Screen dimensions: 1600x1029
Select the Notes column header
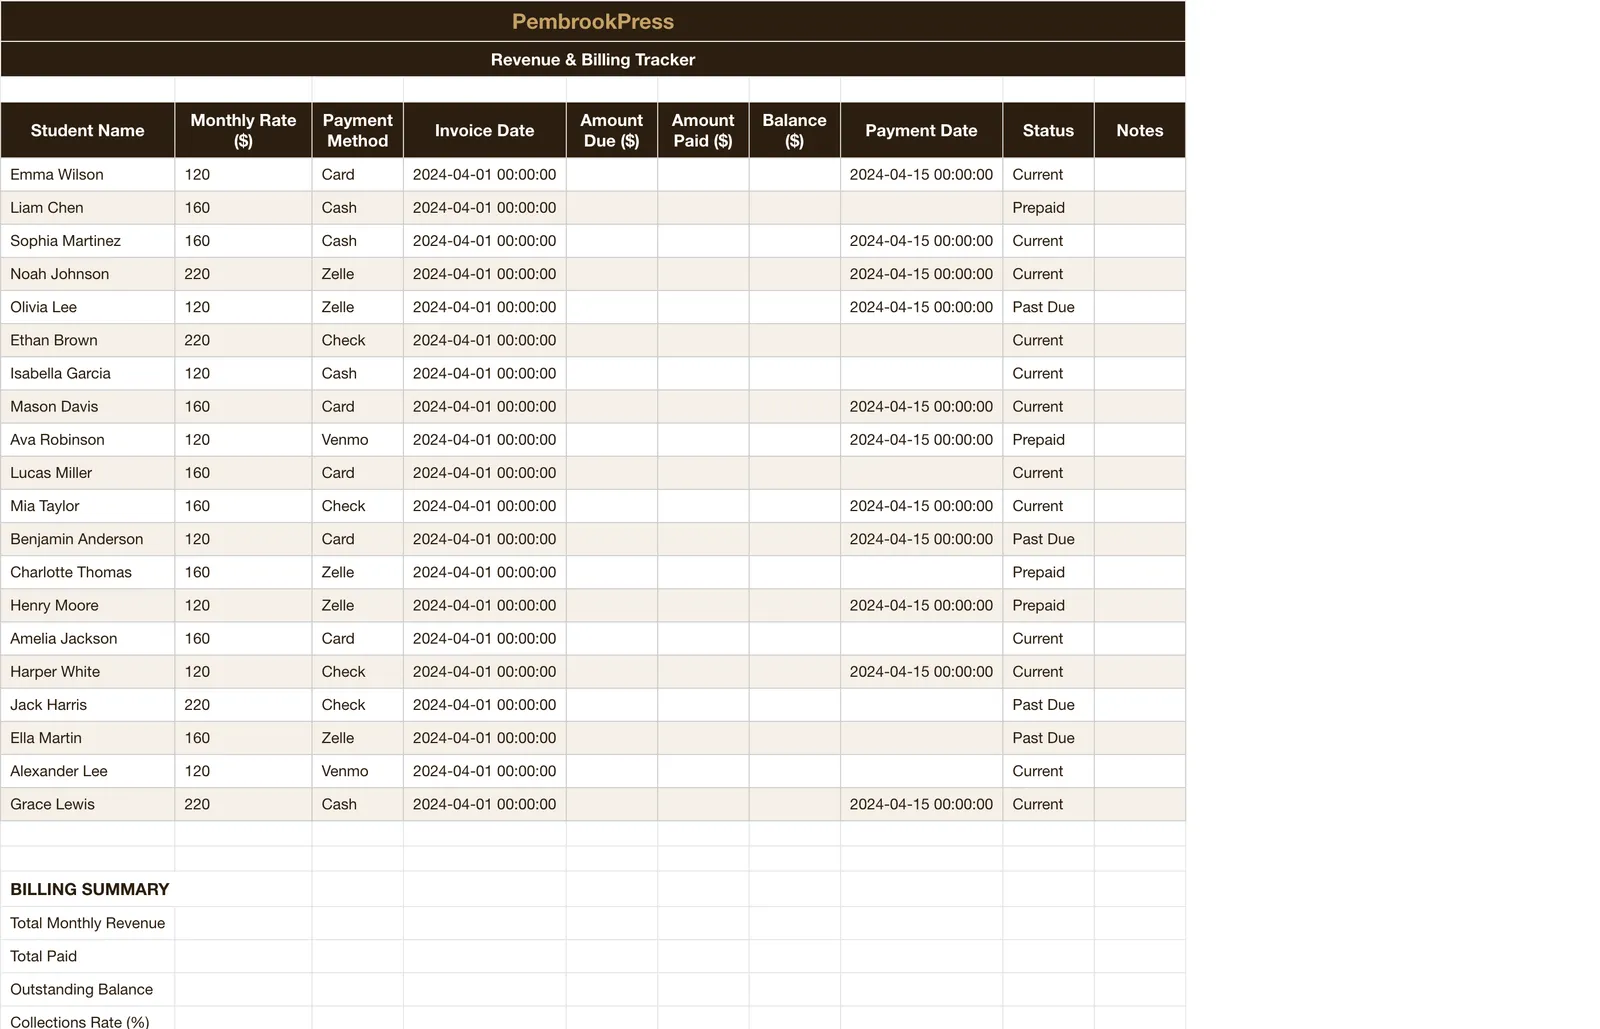(1139, 130)
